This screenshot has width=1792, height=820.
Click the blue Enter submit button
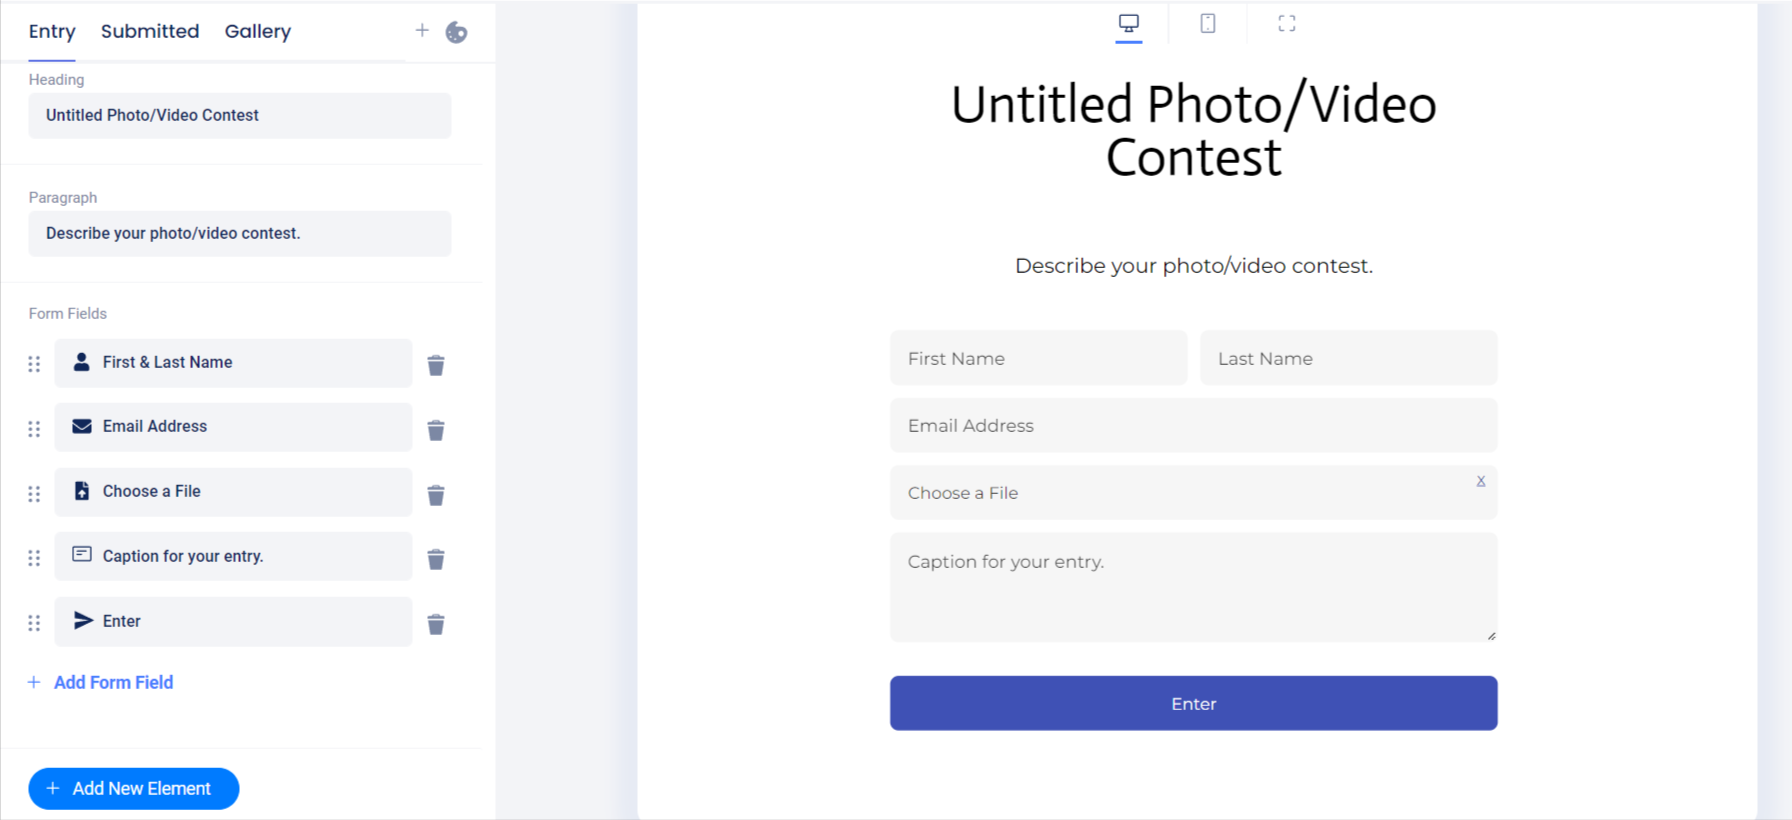1193,703
